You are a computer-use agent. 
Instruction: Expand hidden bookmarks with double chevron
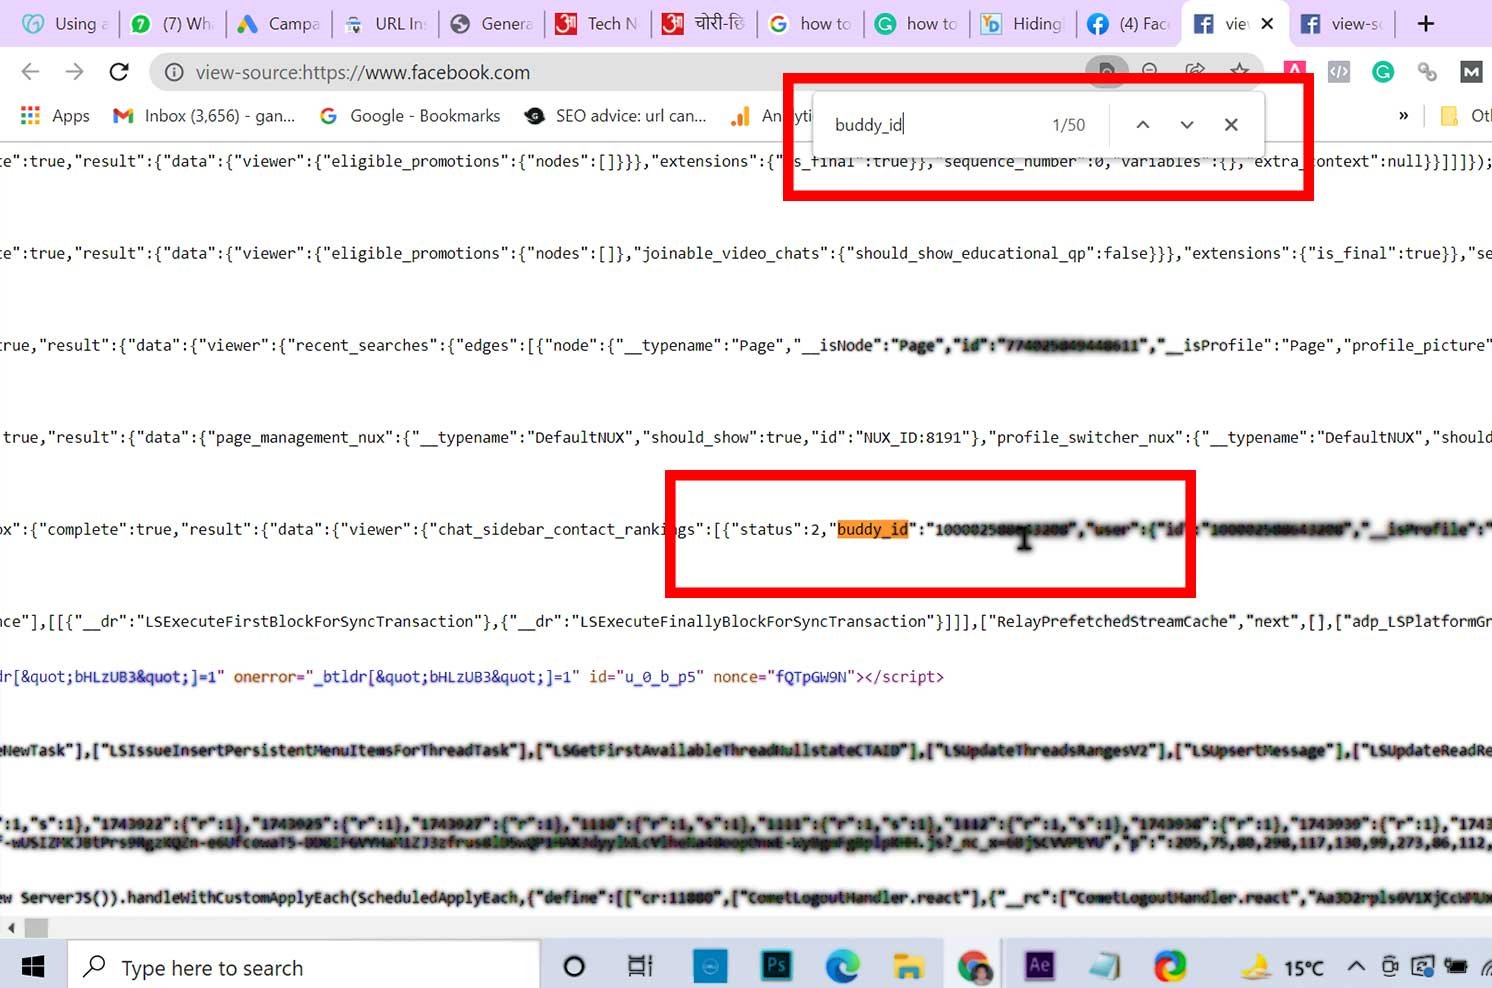point(1403,116)
